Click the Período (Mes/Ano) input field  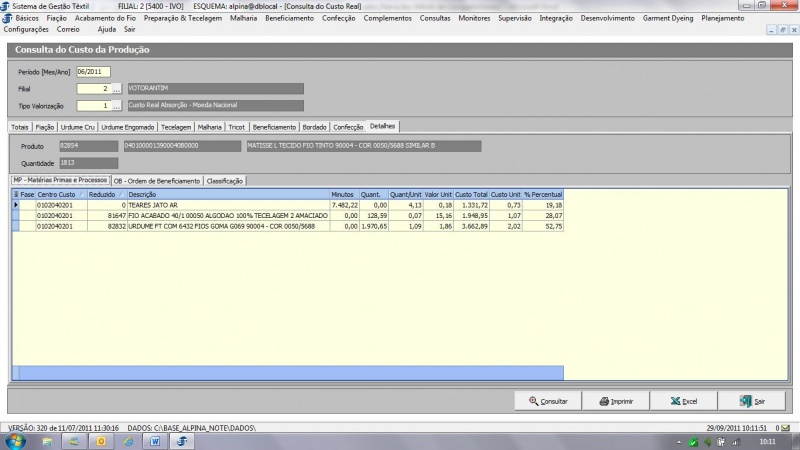click(x=93, y=71)
